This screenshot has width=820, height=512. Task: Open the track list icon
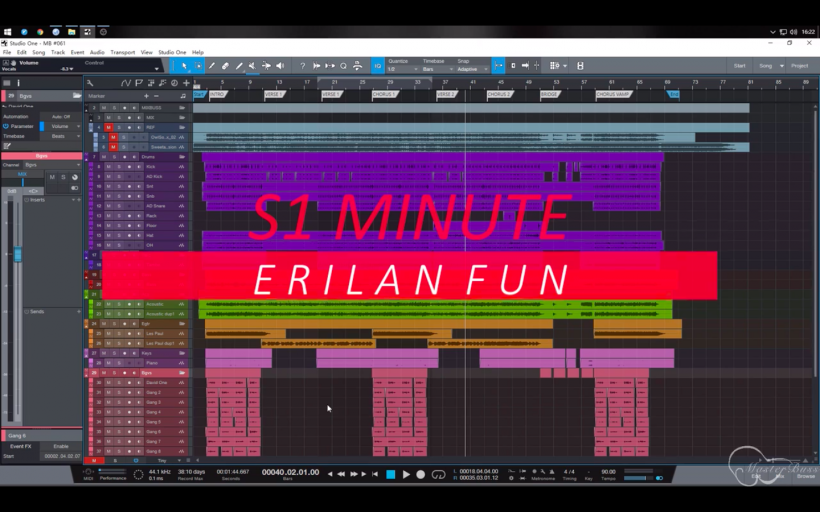point(7,83)
